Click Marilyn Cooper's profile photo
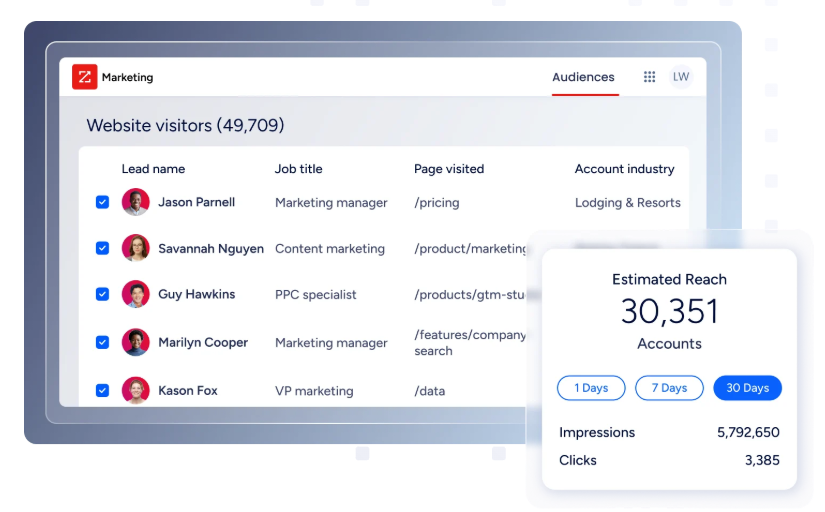The height and width of the screenshot is (512, 825). (x=136, y=342)
